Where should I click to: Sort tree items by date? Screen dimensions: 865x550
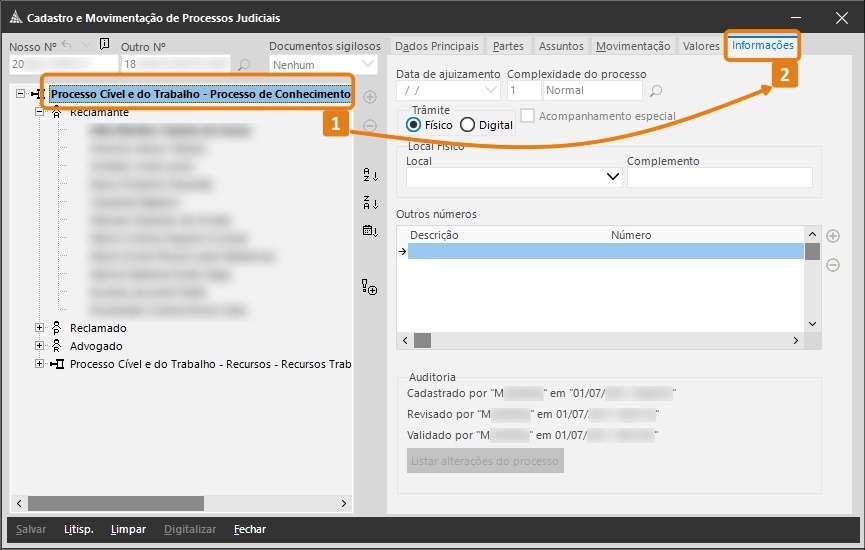click(370, 231)
